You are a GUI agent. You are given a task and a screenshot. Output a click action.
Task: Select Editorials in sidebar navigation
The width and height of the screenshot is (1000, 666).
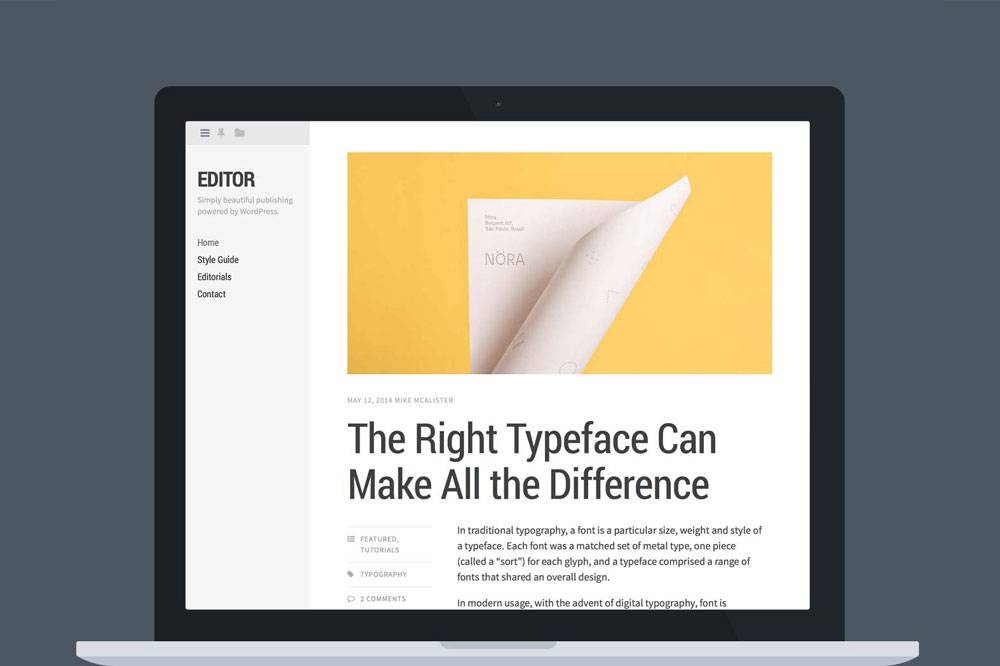click(x=214, y=277)
